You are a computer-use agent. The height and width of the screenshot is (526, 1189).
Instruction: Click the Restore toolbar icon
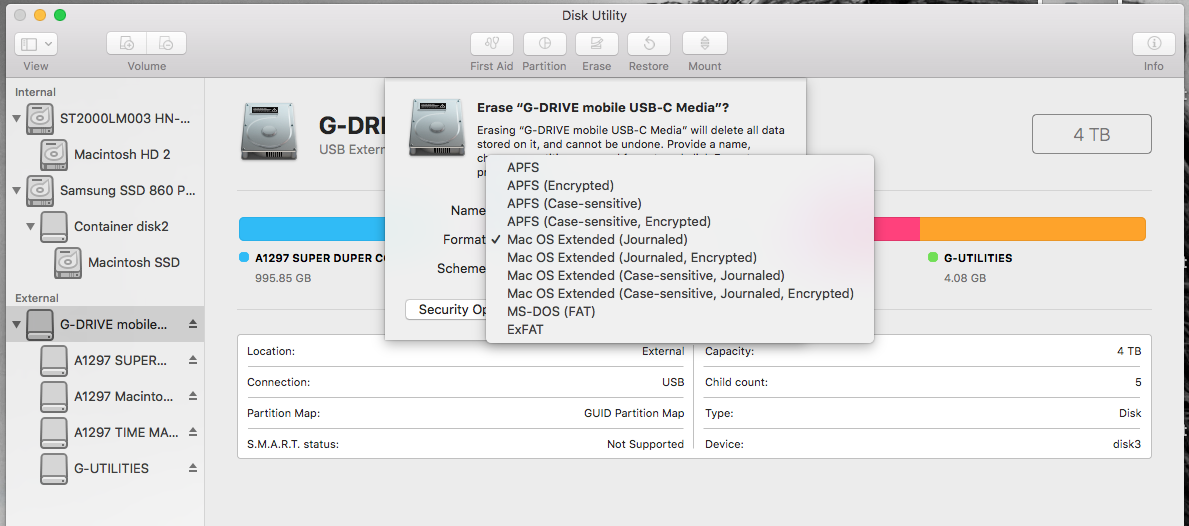[x=648, y=44]
